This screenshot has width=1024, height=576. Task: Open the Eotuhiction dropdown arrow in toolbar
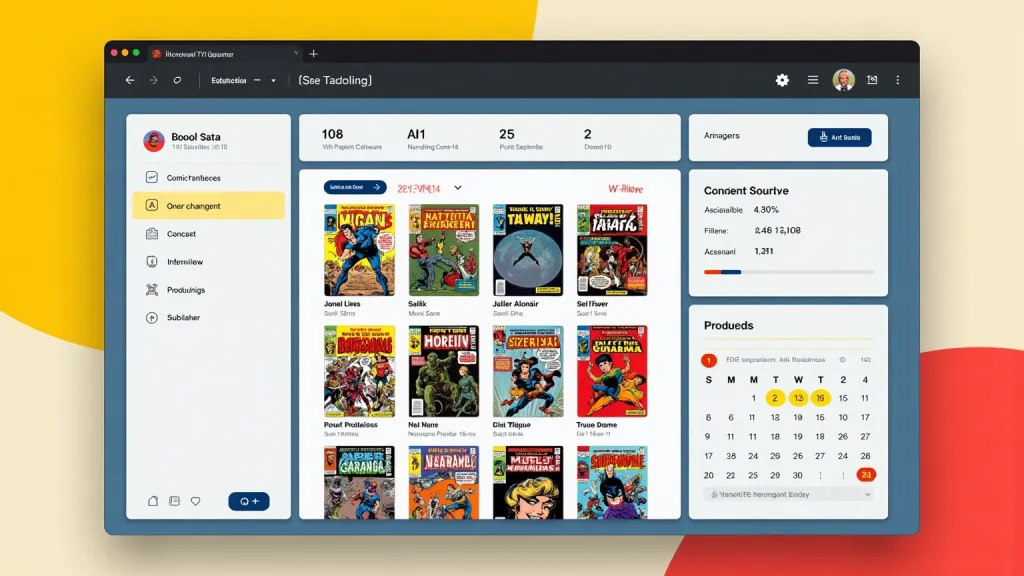(x=274, y=80)
